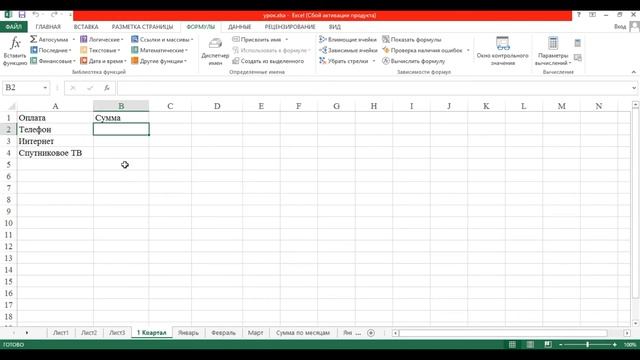Open Lookup and Reference (Ссылки и массивы) functions
The width and height of the screenshot is (640, 360).
point(162,40)
